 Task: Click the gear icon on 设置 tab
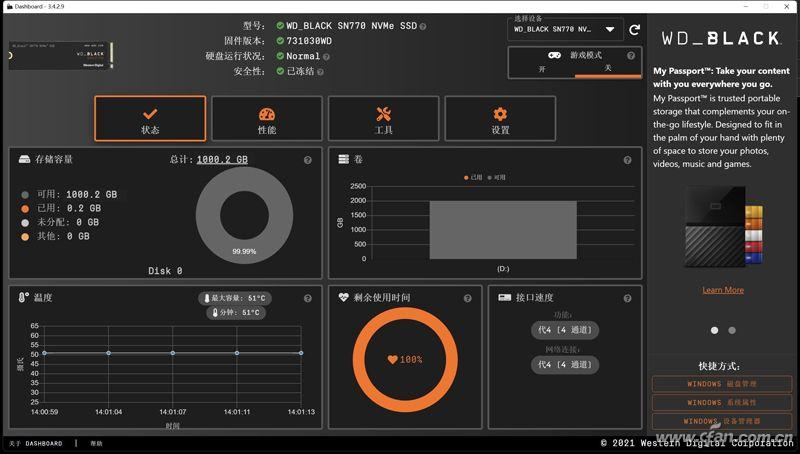(500, 114)
